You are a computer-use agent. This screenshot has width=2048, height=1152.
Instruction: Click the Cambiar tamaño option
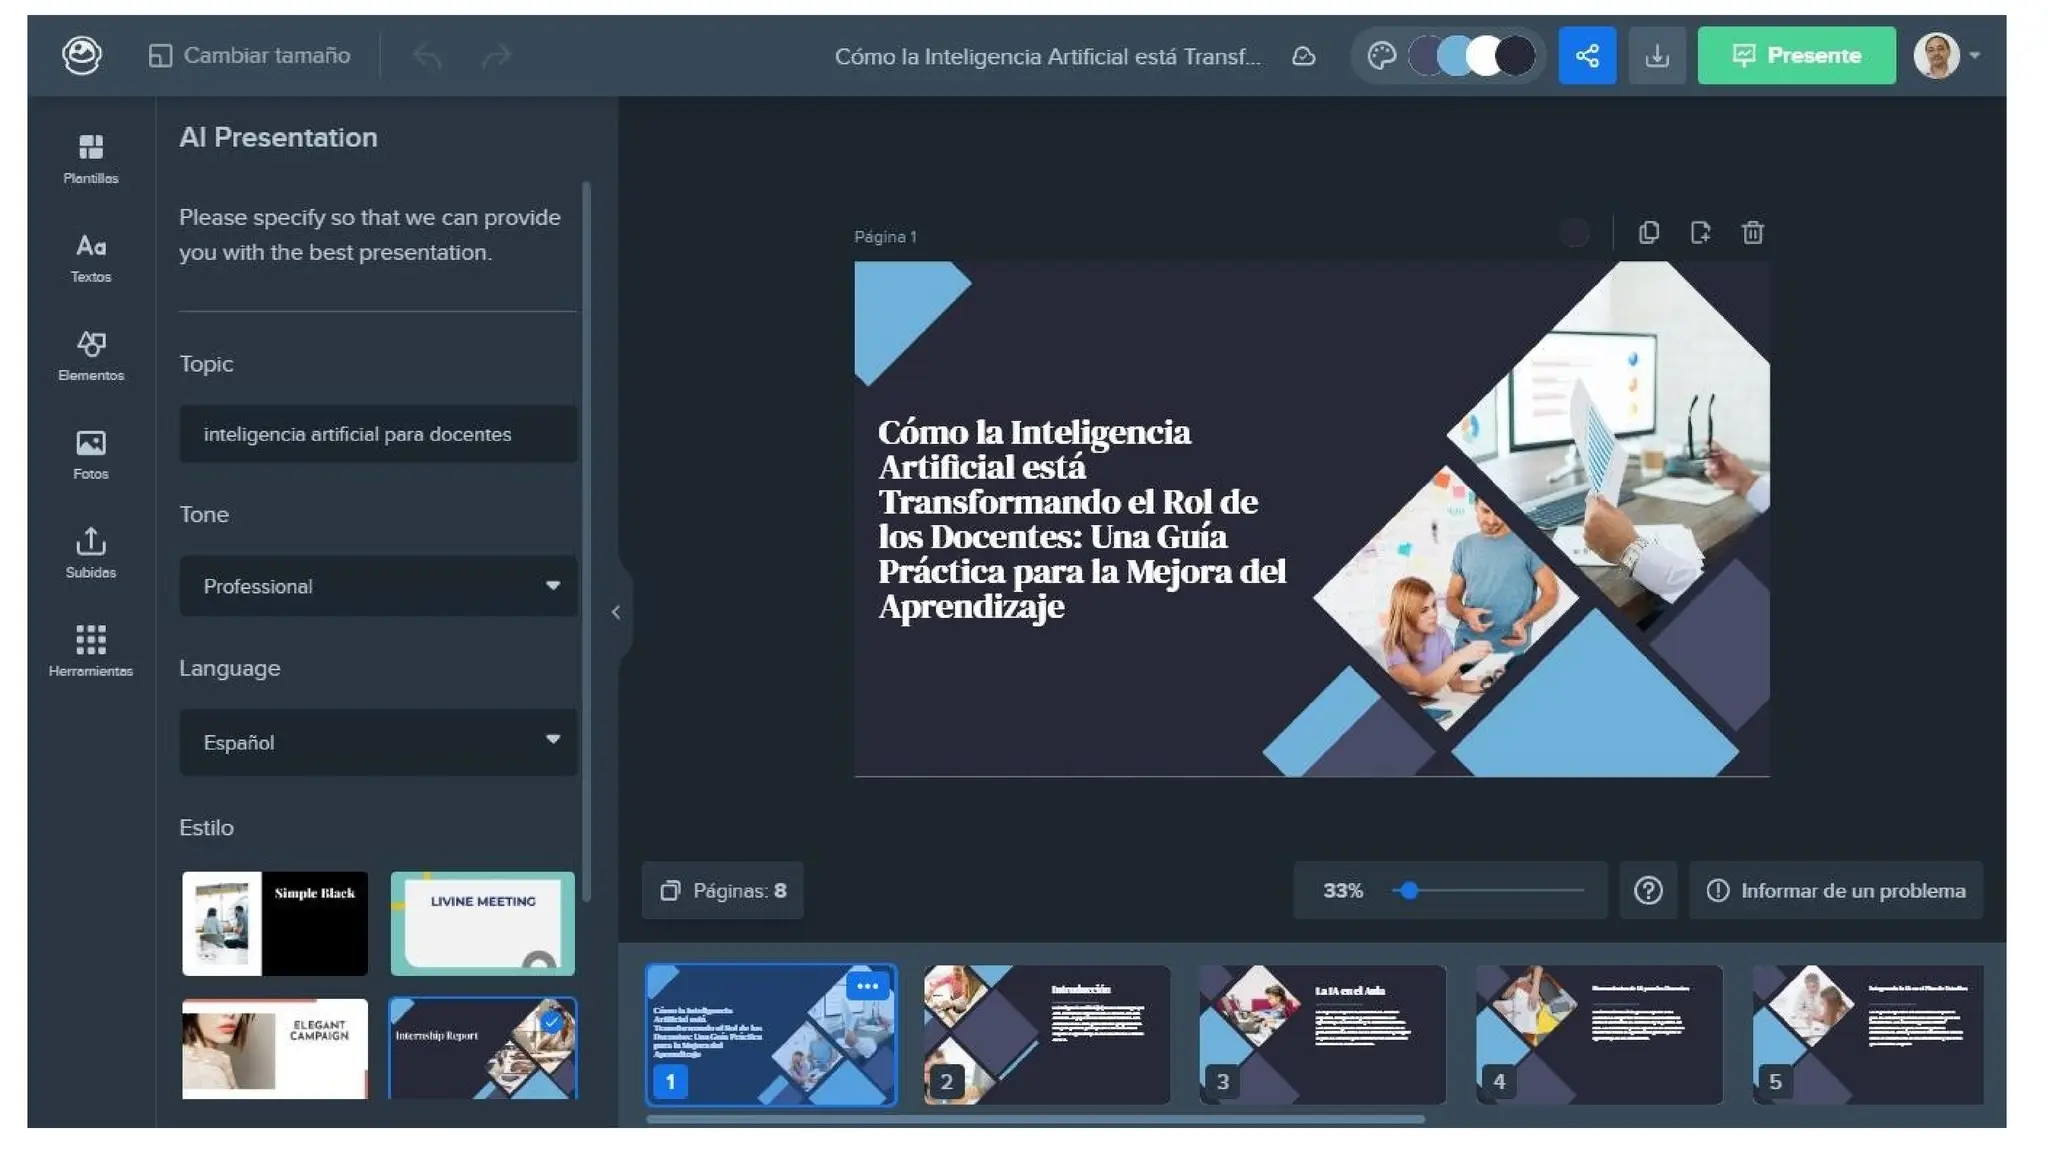point(250,56)
